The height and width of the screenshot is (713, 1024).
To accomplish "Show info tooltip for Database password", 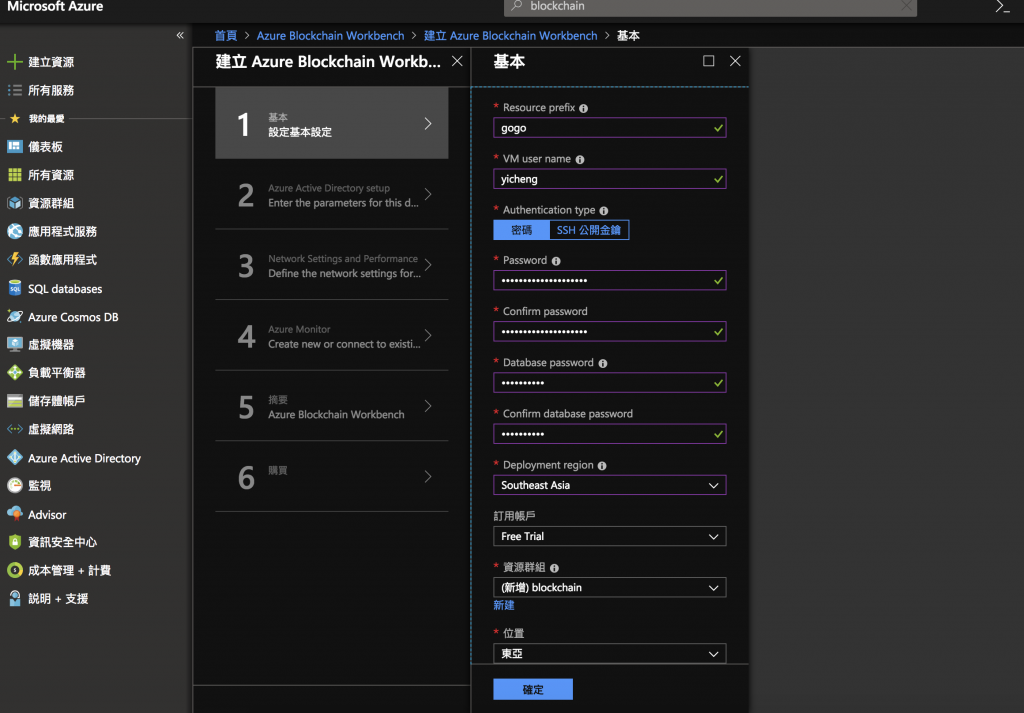I will click(x=603, y=364).
